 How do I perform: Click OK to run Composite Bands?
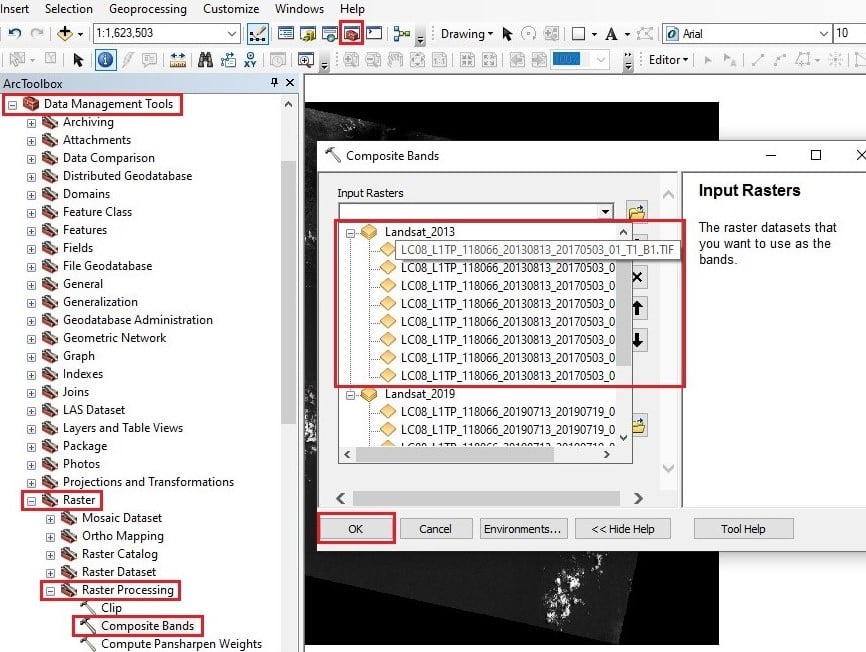click(356, 529)
